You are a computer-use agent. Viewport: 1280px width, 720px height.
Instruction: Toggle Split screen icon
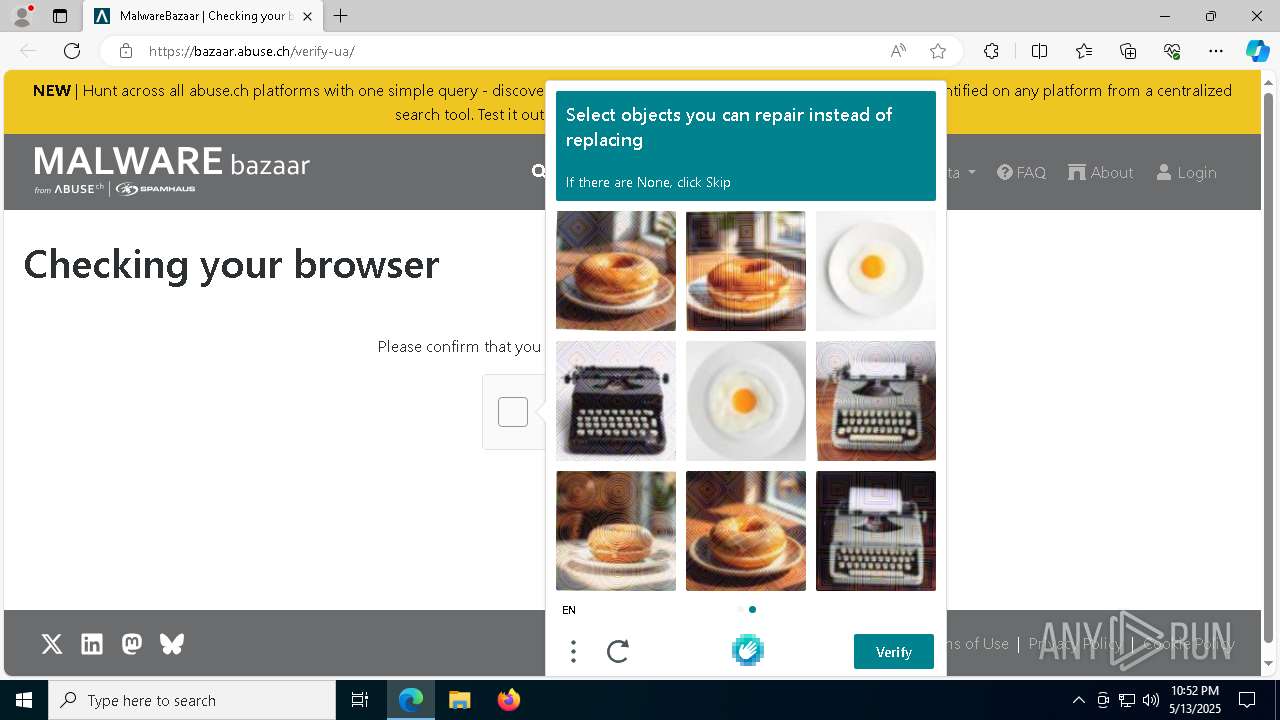(x=1039, y=51)
